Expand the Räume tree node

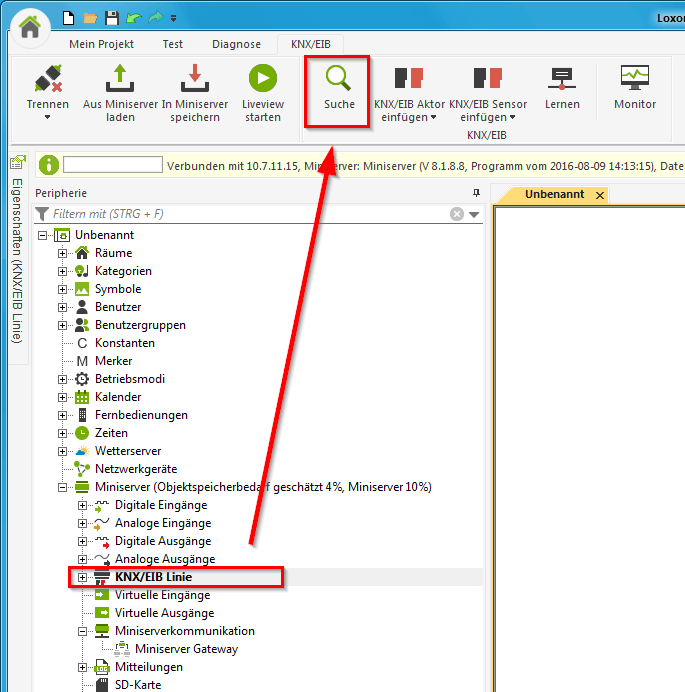(63, 253)
